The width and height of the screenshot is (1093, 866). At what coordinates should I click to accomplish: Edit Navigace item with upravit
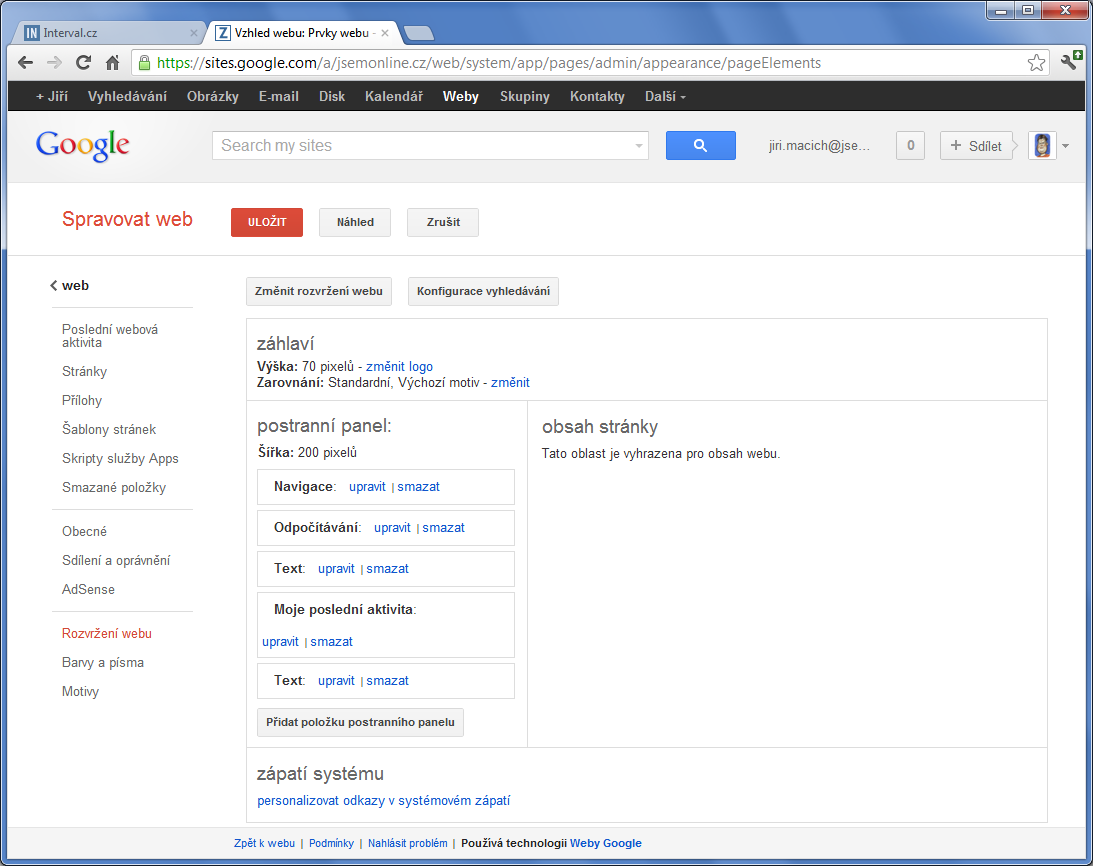point(367,487)
